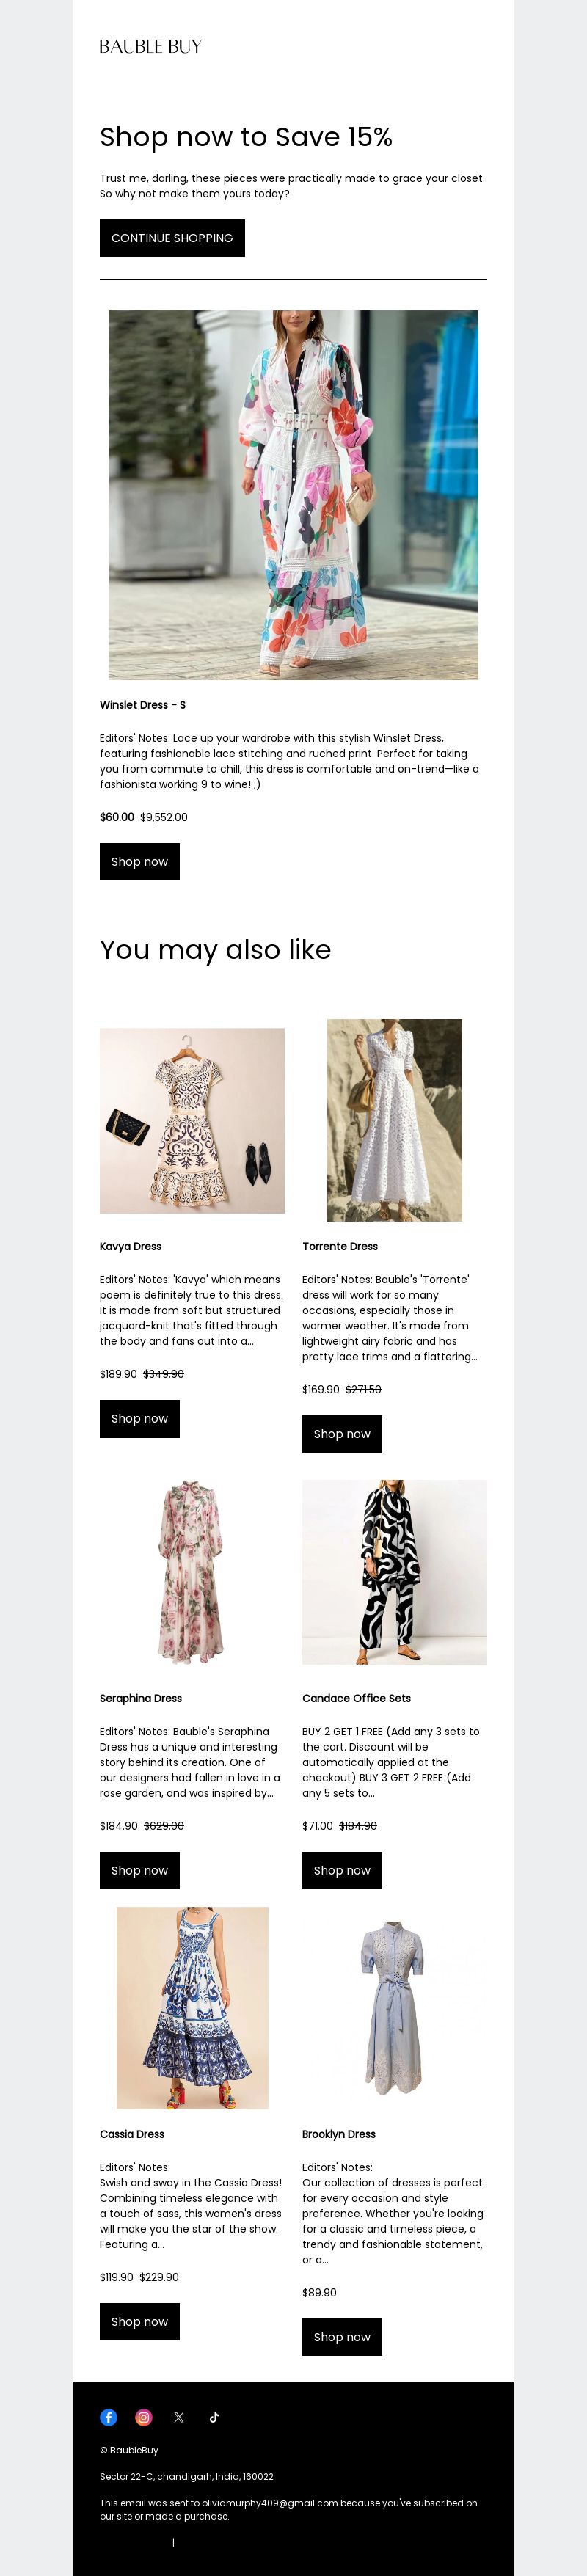Click Shop now under Seraphina Dress
This screenshot has width=587, height=2576.
point(140,1870)
